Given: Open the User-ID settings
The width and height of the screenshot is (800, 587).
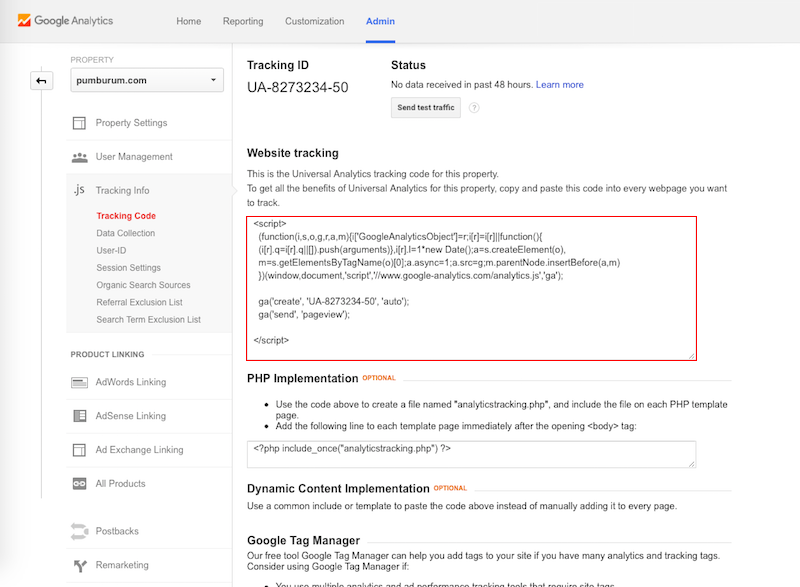Looking at the screenshot, I should [x=111, y=250].
